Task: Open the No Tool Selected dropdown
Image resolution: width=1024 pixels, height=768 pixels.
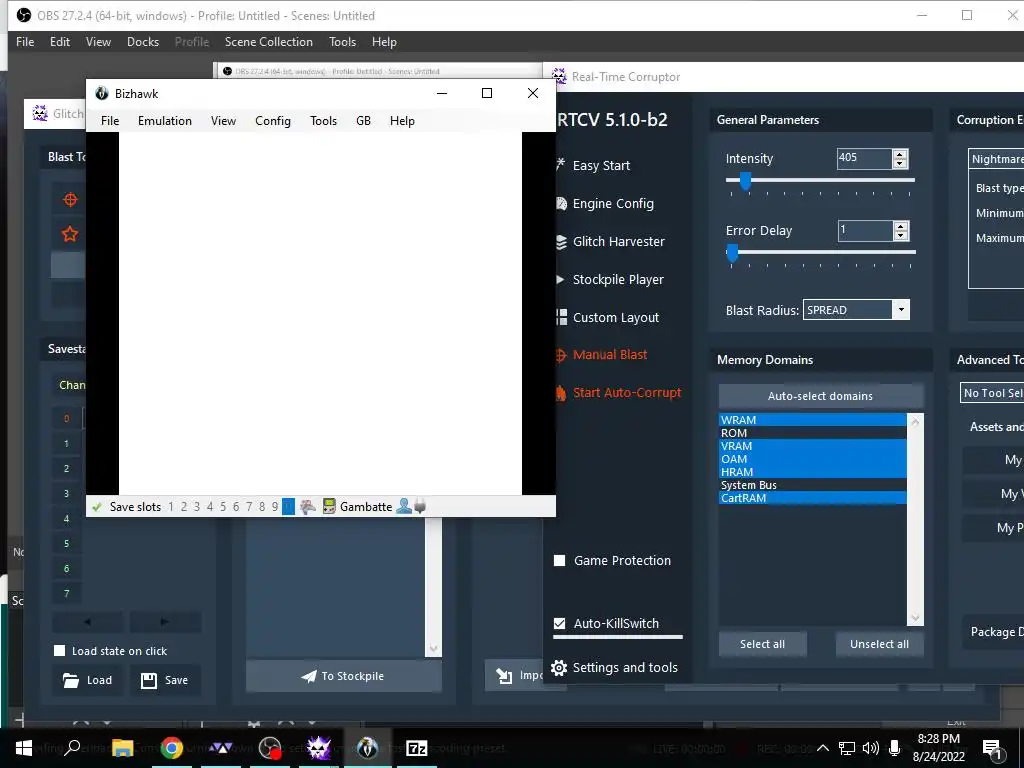Action: (x=993, y=392)
